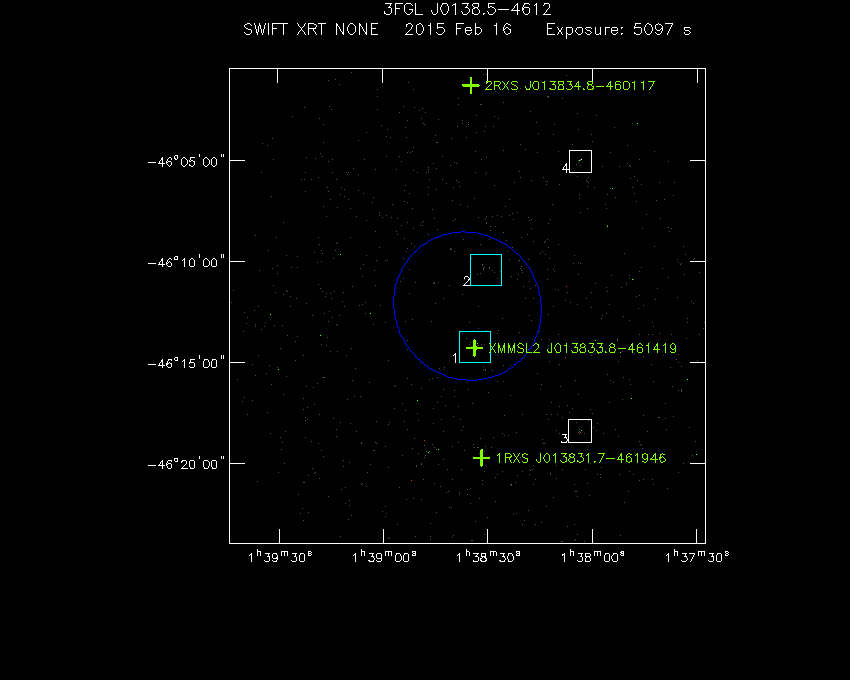Select source box number 1
The image size is (850, 680).
tap(475, 347)
